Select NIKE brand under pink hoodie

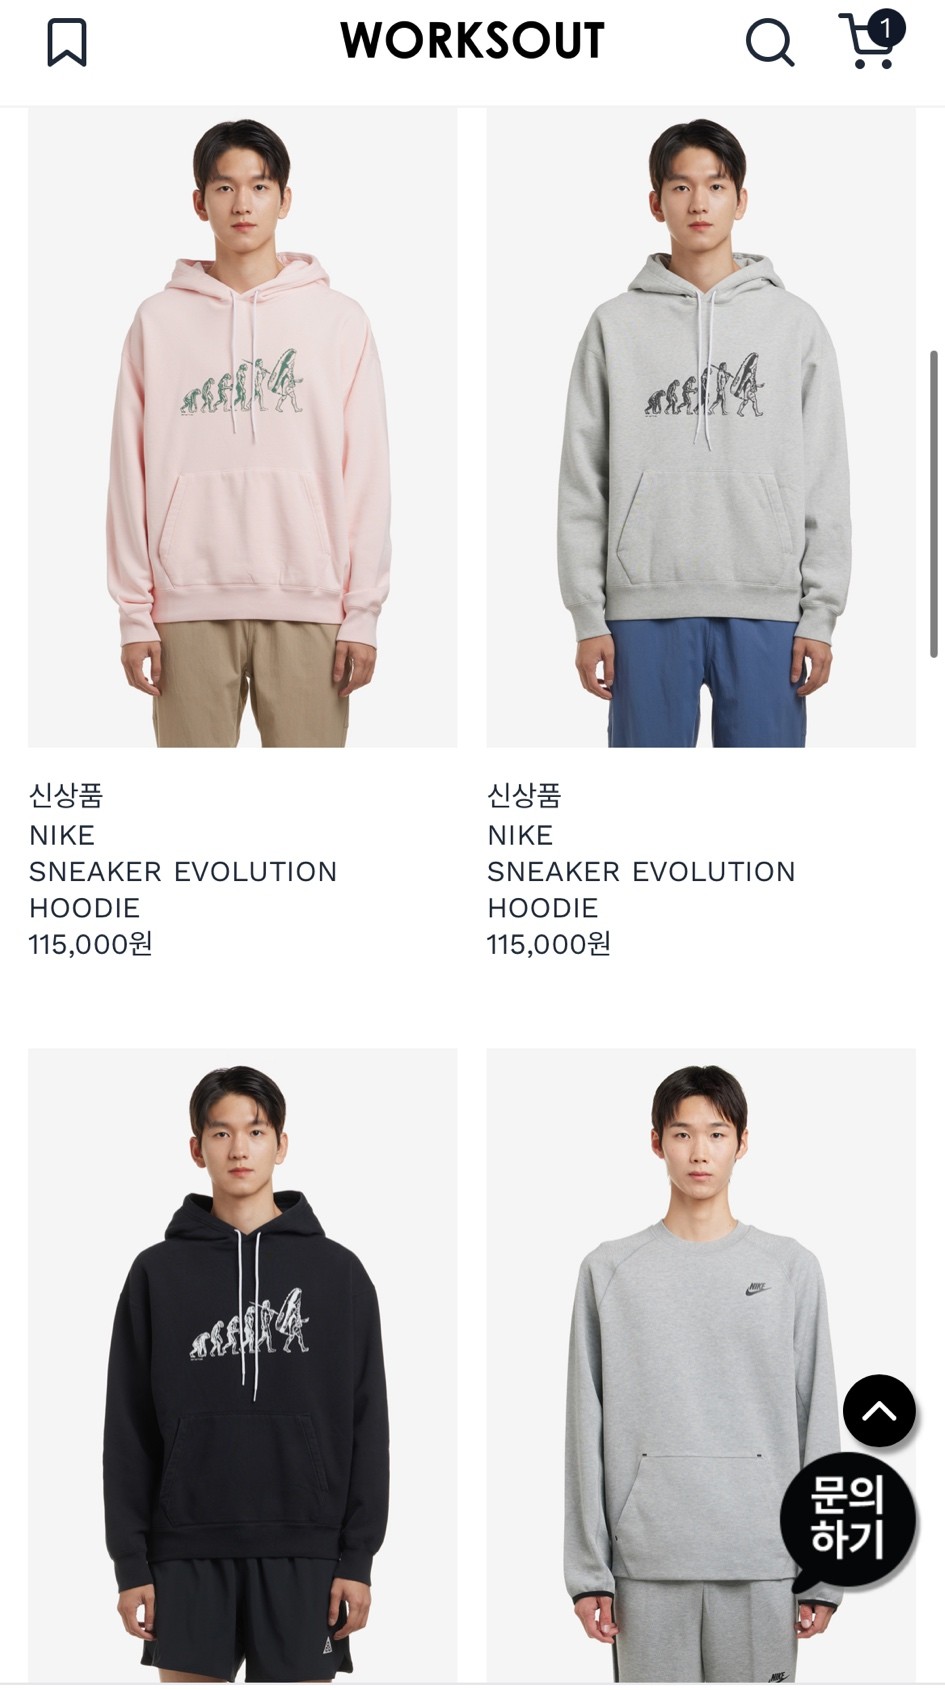[62, 835]
